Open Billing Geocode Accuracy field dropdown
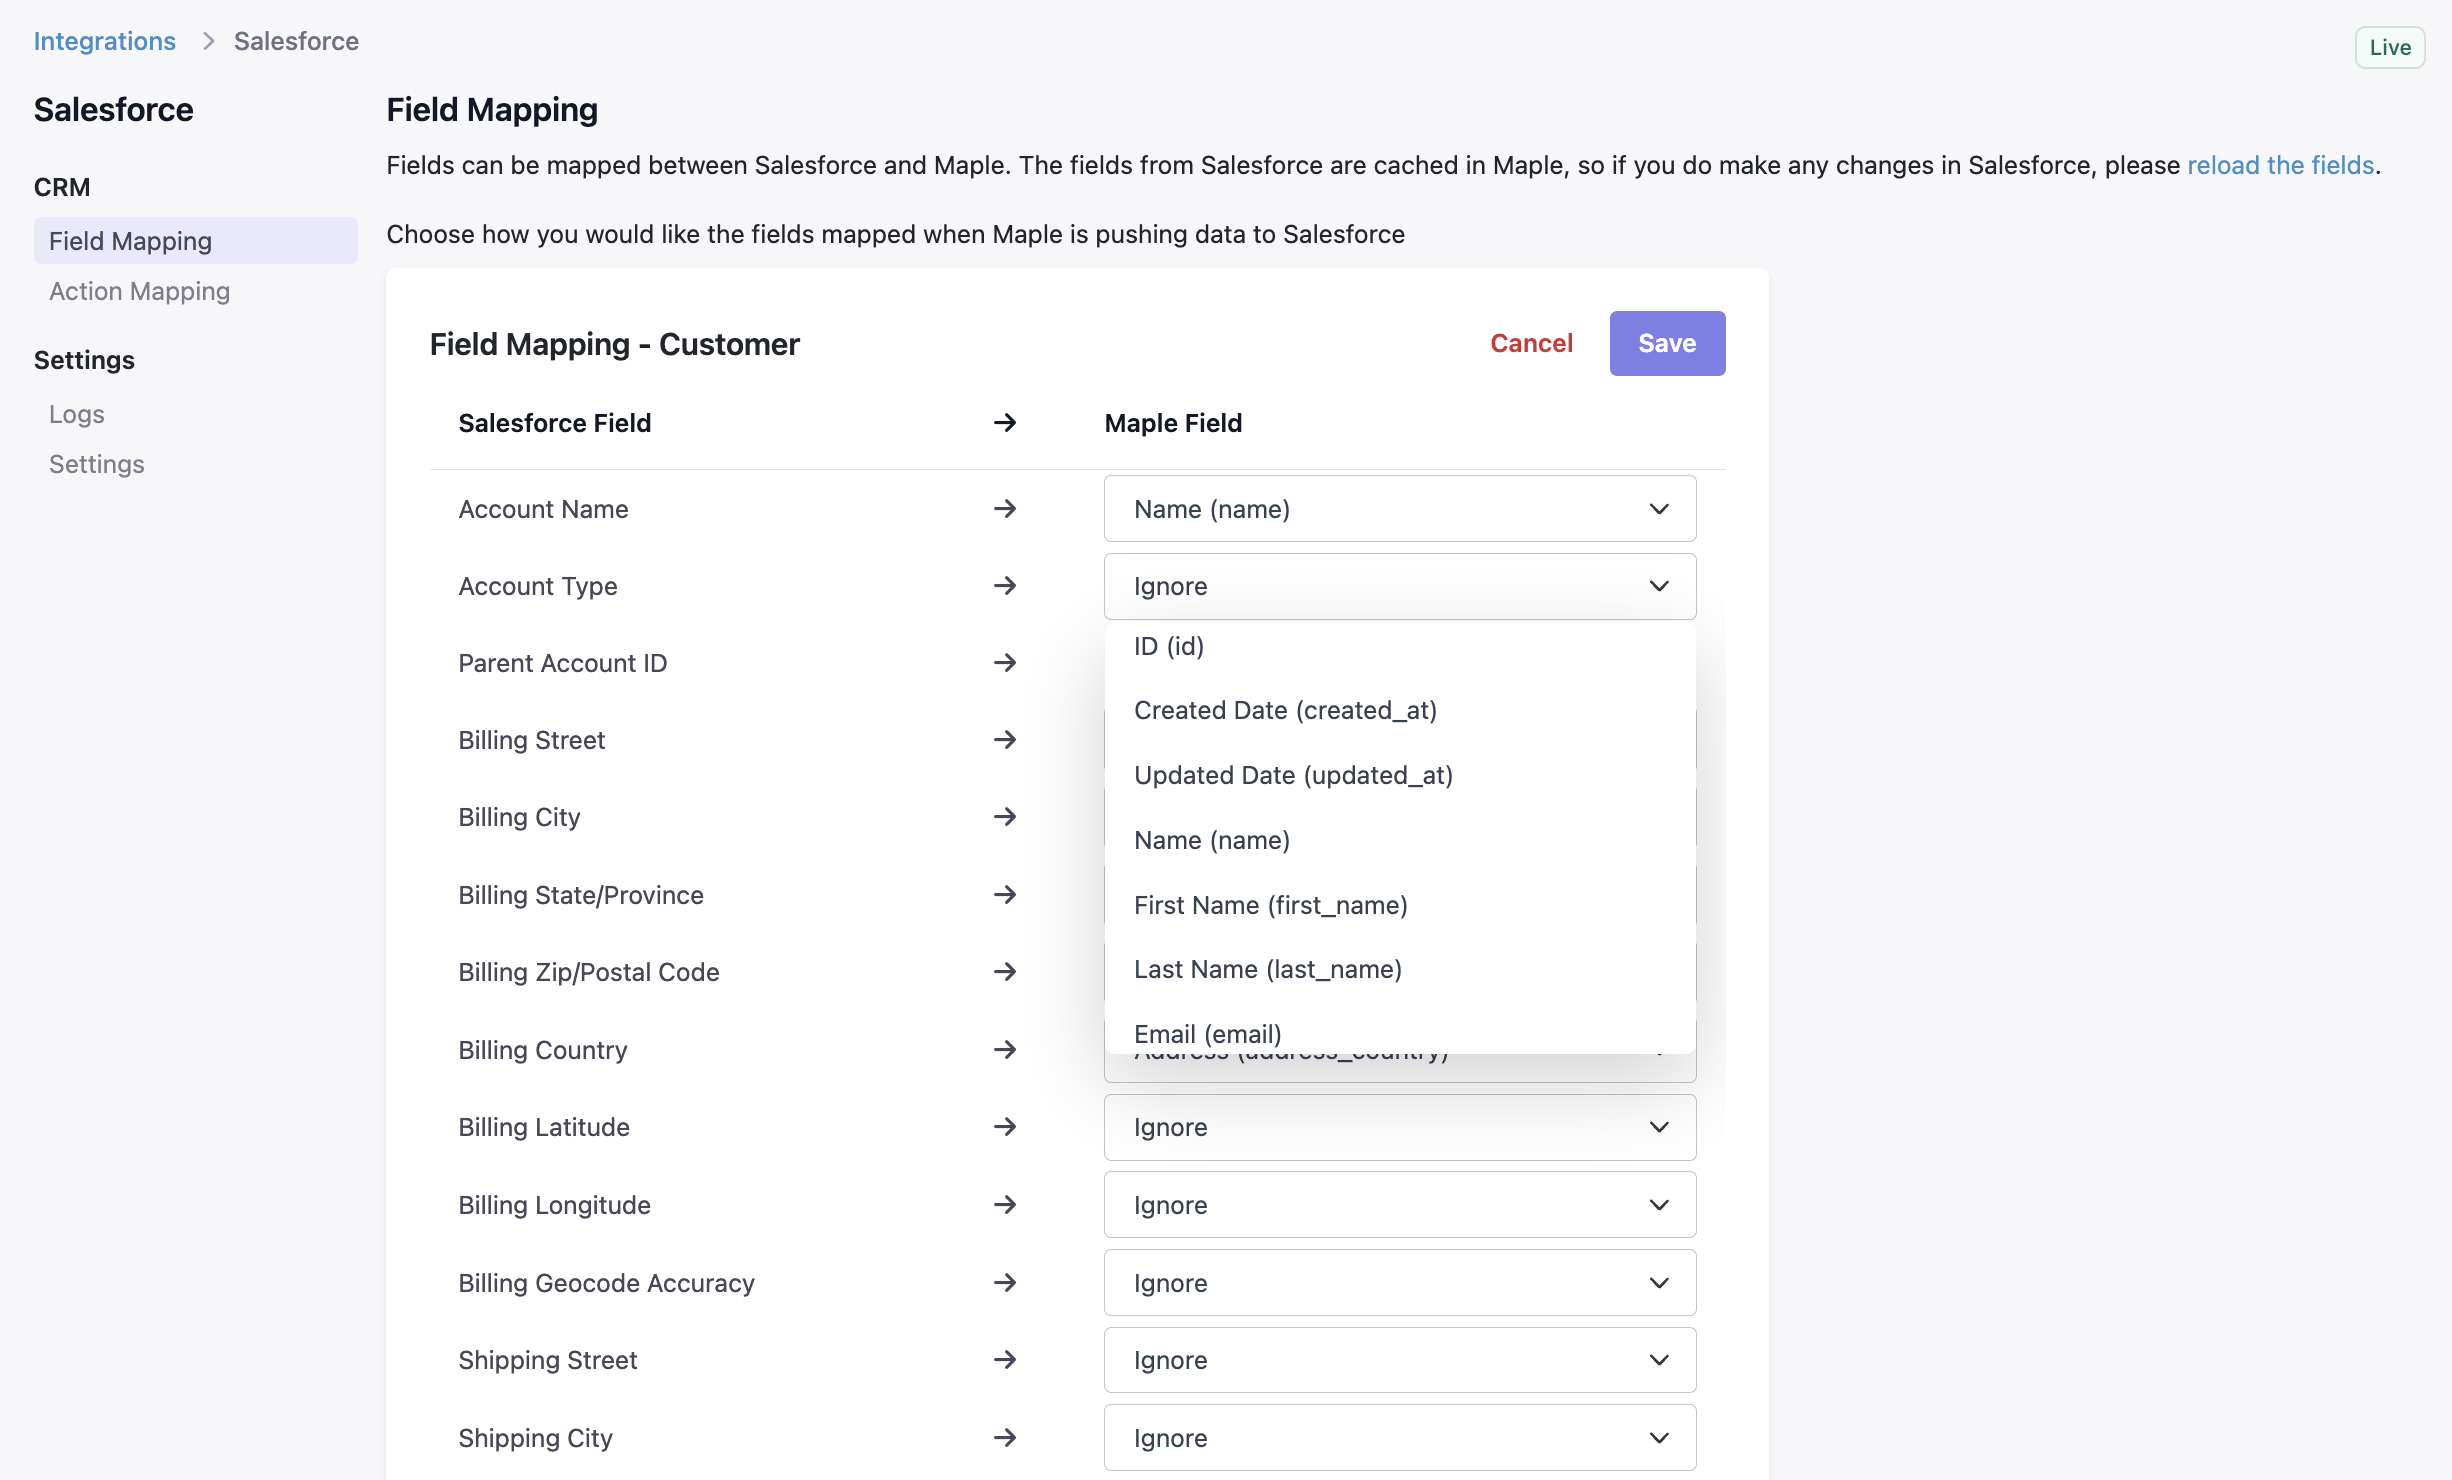This screenshot has height=1480, width=2452. [1399, 1283]
